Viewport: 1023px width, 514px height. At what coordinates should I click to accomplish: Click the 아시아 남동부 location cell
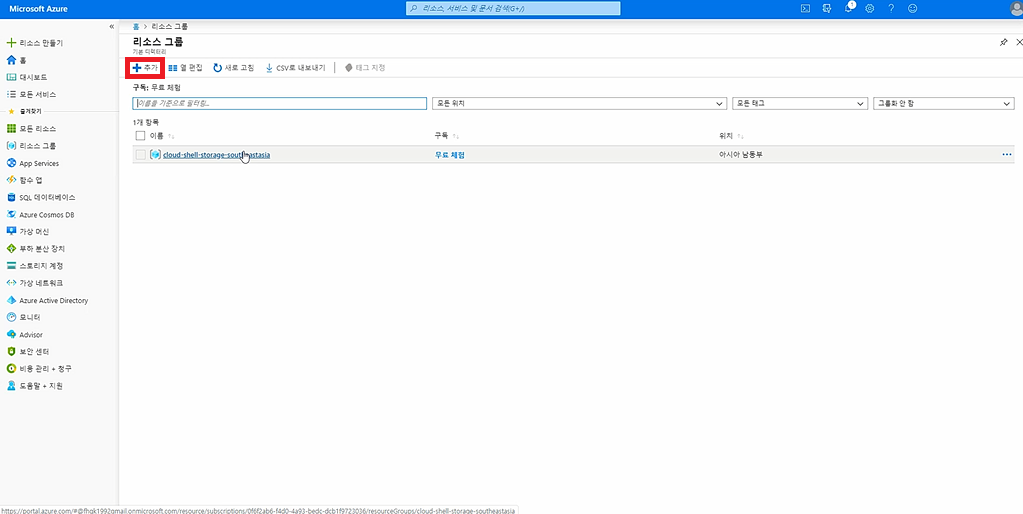740,155
